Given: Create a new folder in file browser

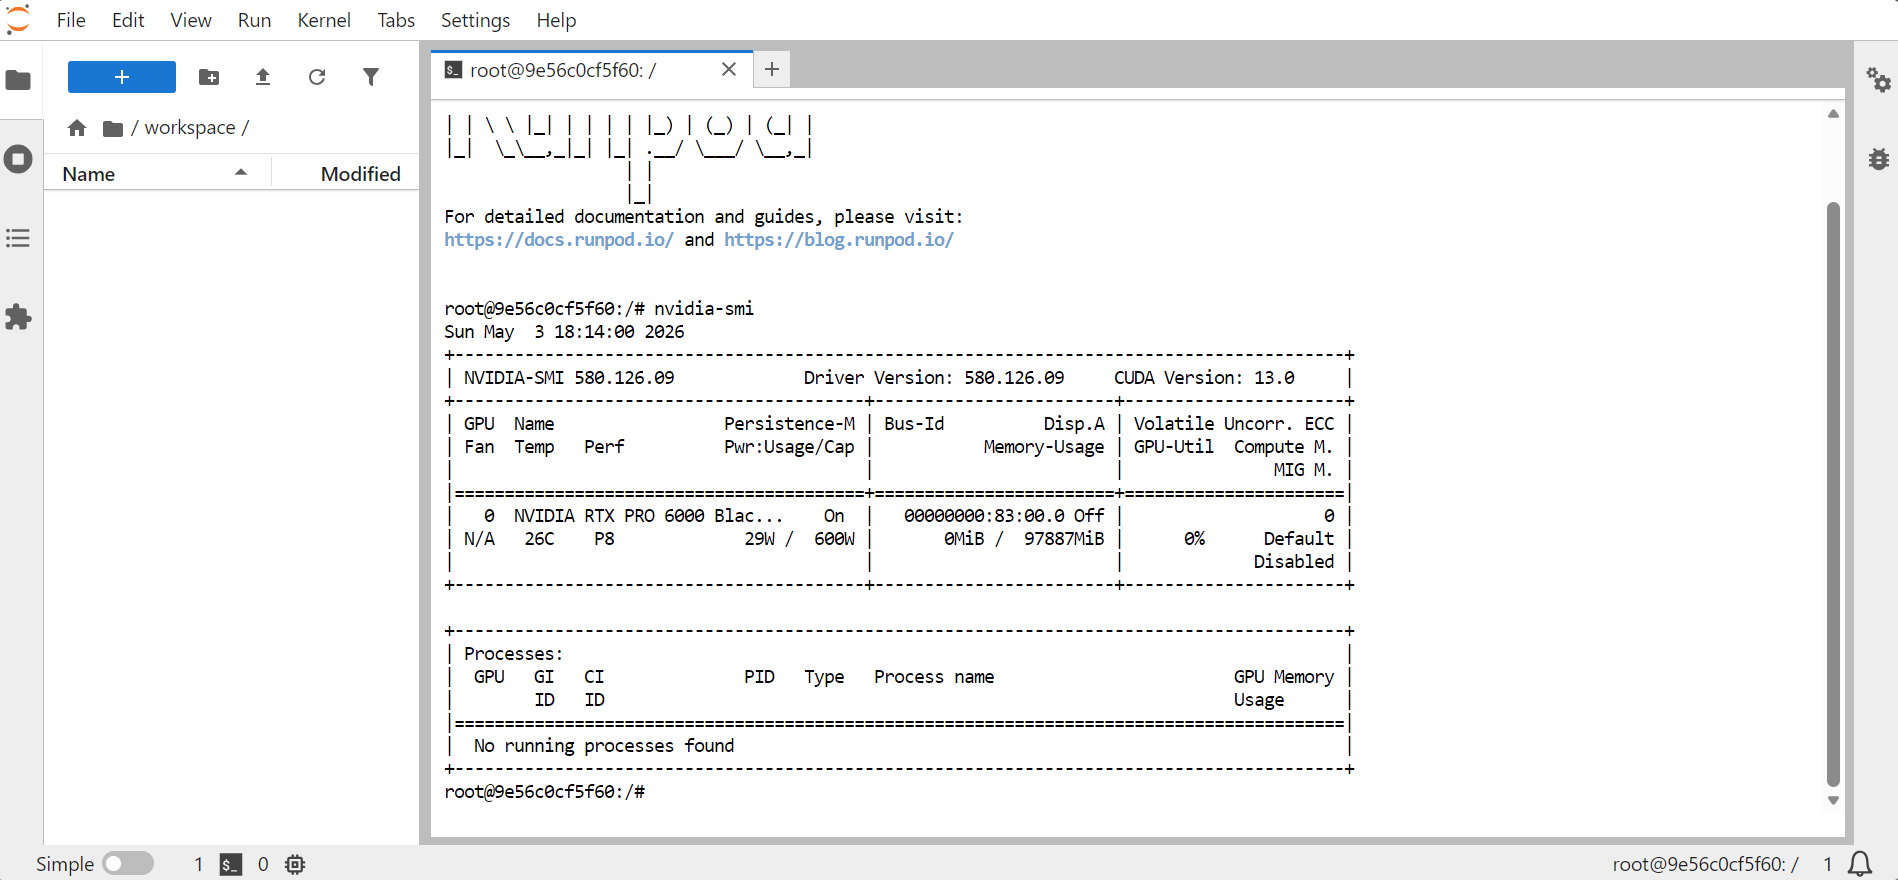Looking at the screenshot, I should [209, 77].
